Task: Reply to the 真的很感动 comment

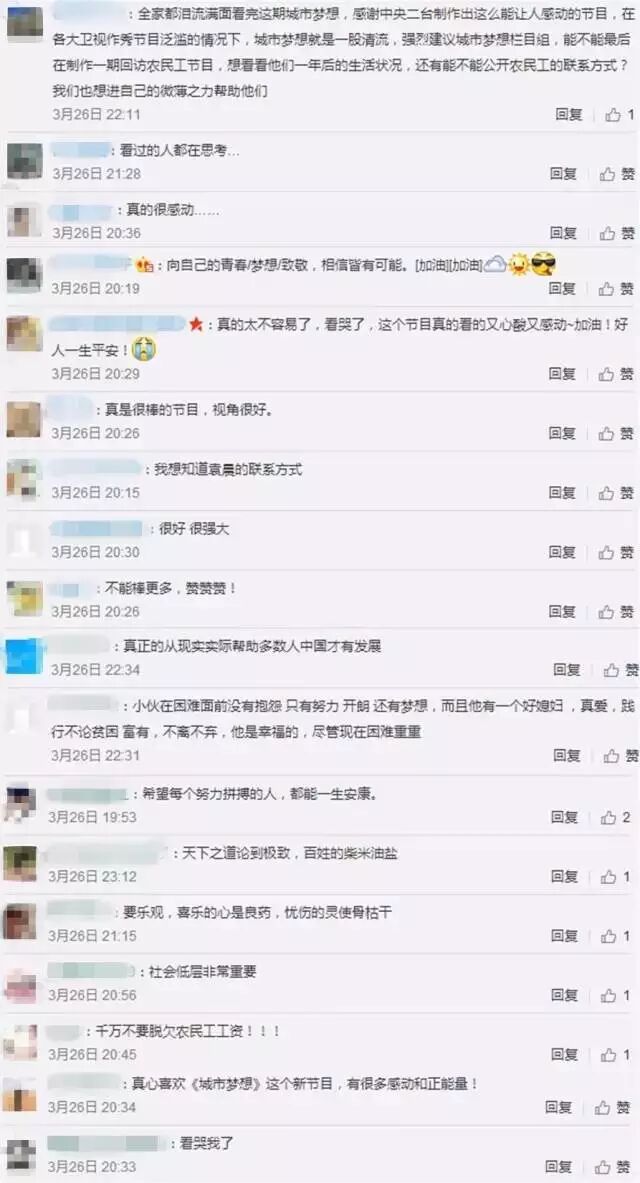Action: pos(563,233)
